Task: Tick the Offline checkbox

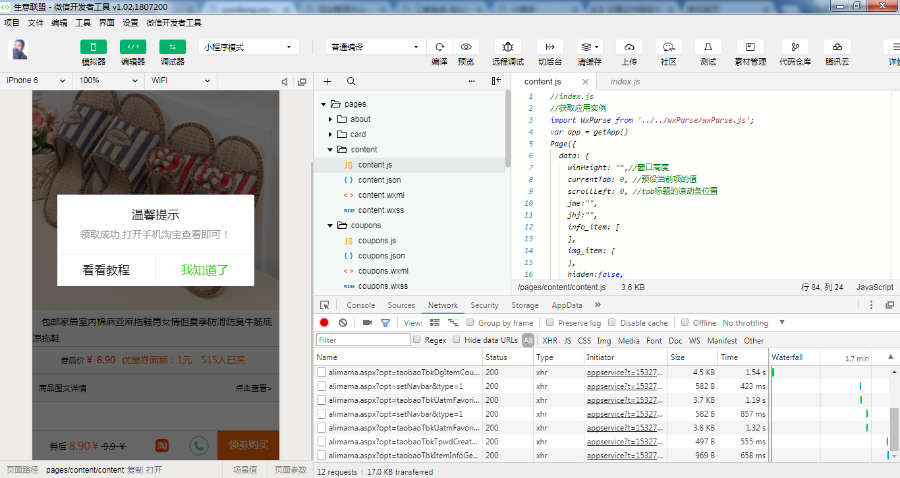Action: 686,323
